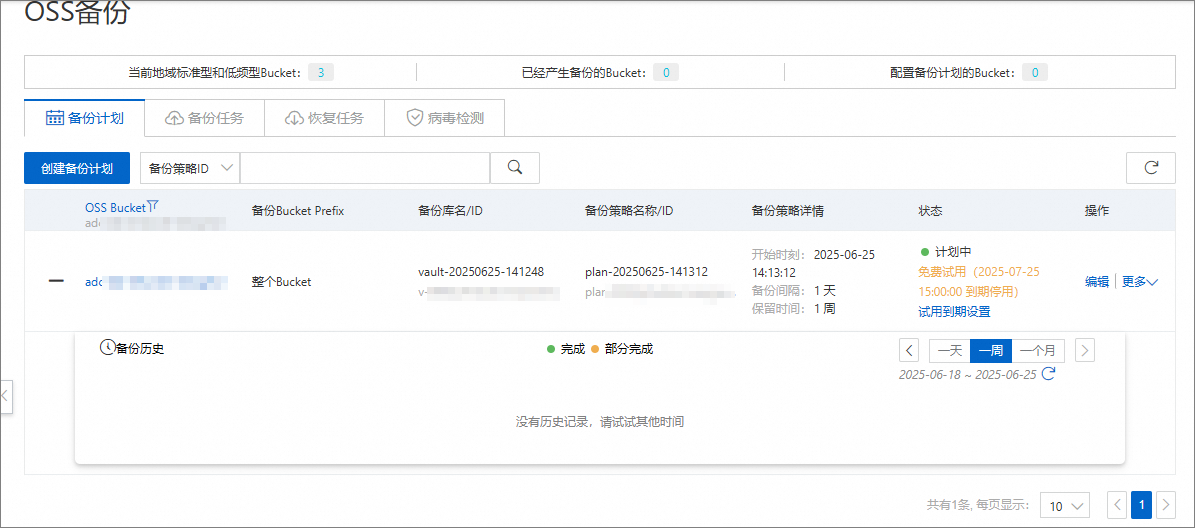Click the magnifier search button
This screenshot has height=528, width=1195.
pos(514,168)
